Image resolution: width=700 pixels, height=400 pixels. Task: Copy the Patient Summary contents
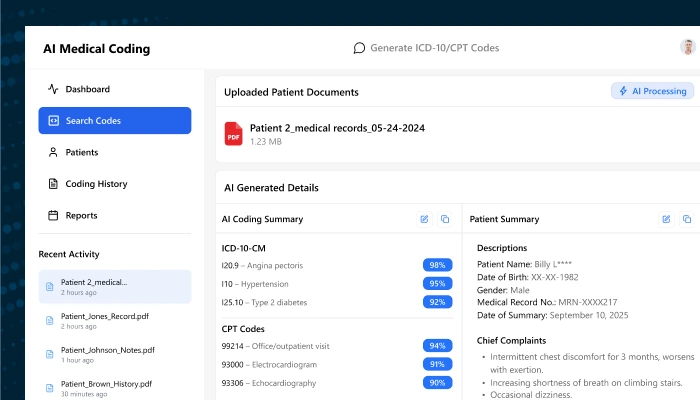pyautogui.click(x=687, y=219)
